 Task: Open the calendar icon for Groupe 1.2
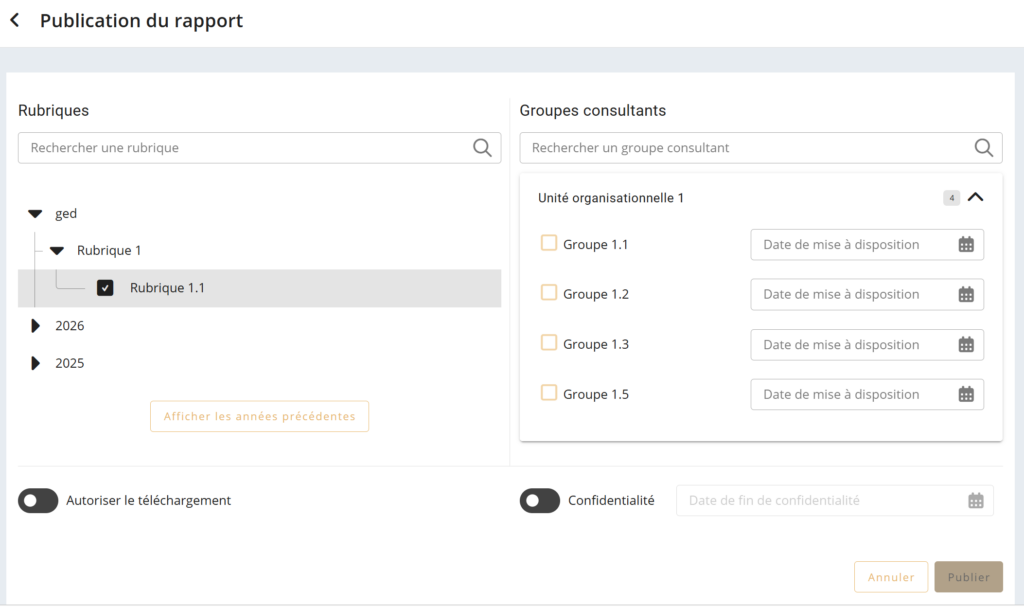[966, 295]
